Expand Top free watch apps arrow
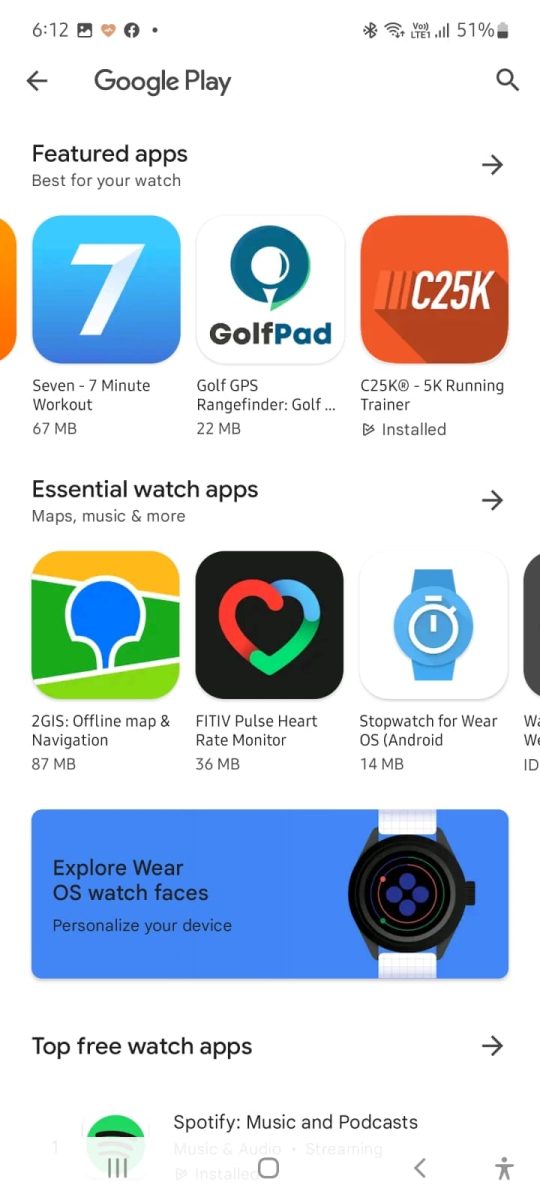The width and height of the screenshot is (540, 1200). coord(492,1046)
